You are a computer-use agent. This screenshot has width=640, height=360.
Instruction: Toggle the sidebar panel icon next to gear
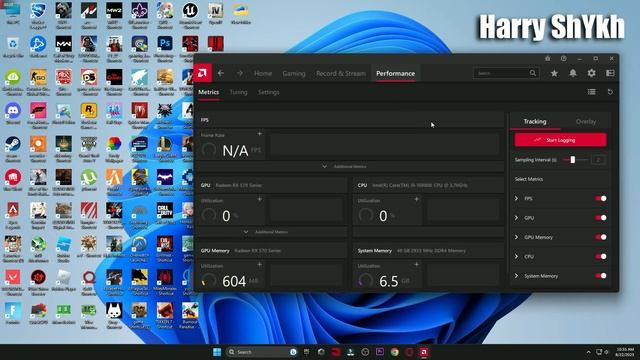coord(610,73)
